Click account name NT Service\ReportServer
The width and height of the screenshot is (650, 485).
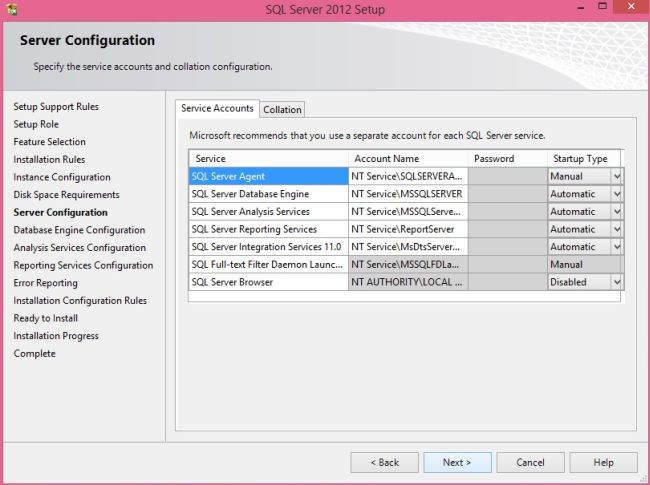[408, 229]
